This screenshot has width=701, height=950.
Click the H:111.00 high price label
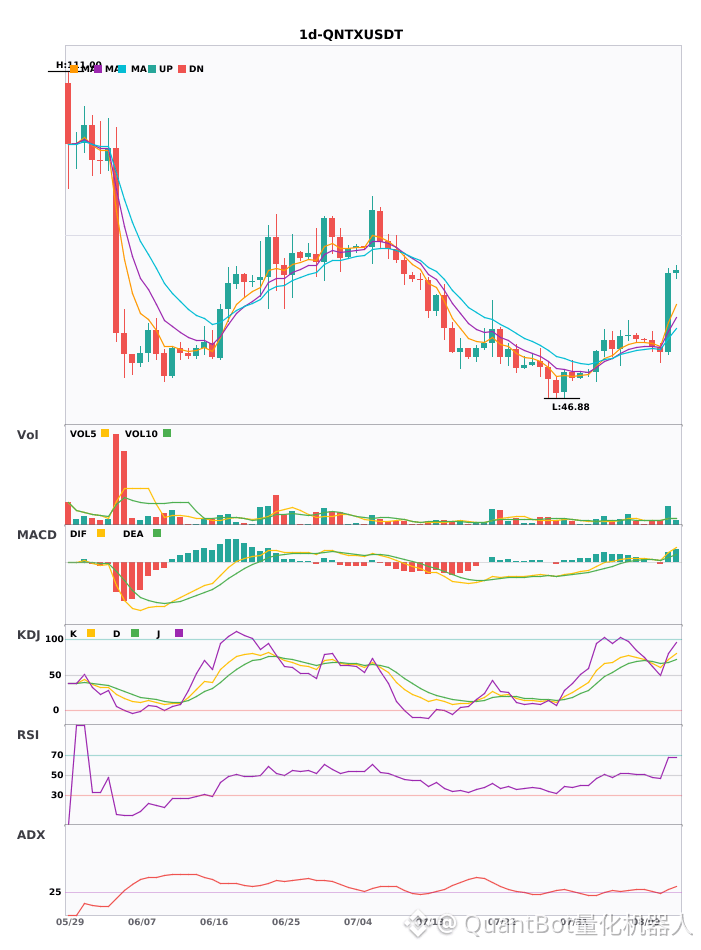[x=79, y=64]
